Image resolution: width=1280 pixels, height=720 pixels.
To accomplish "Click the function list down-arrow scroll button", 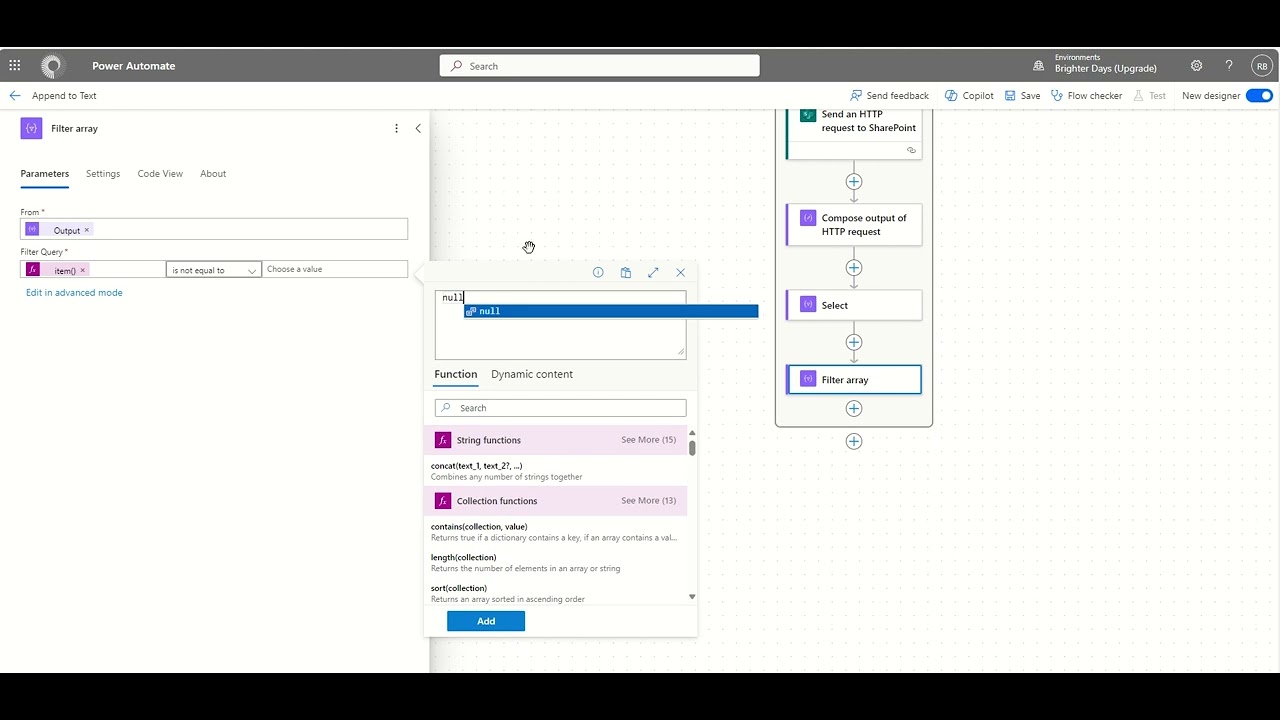I will tap(692, 597).
